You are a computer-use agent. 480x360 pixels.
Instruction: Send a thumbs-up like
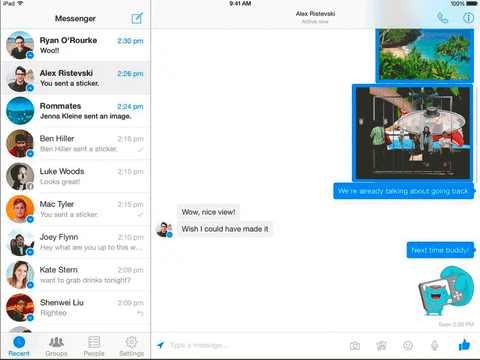[464, 345]
